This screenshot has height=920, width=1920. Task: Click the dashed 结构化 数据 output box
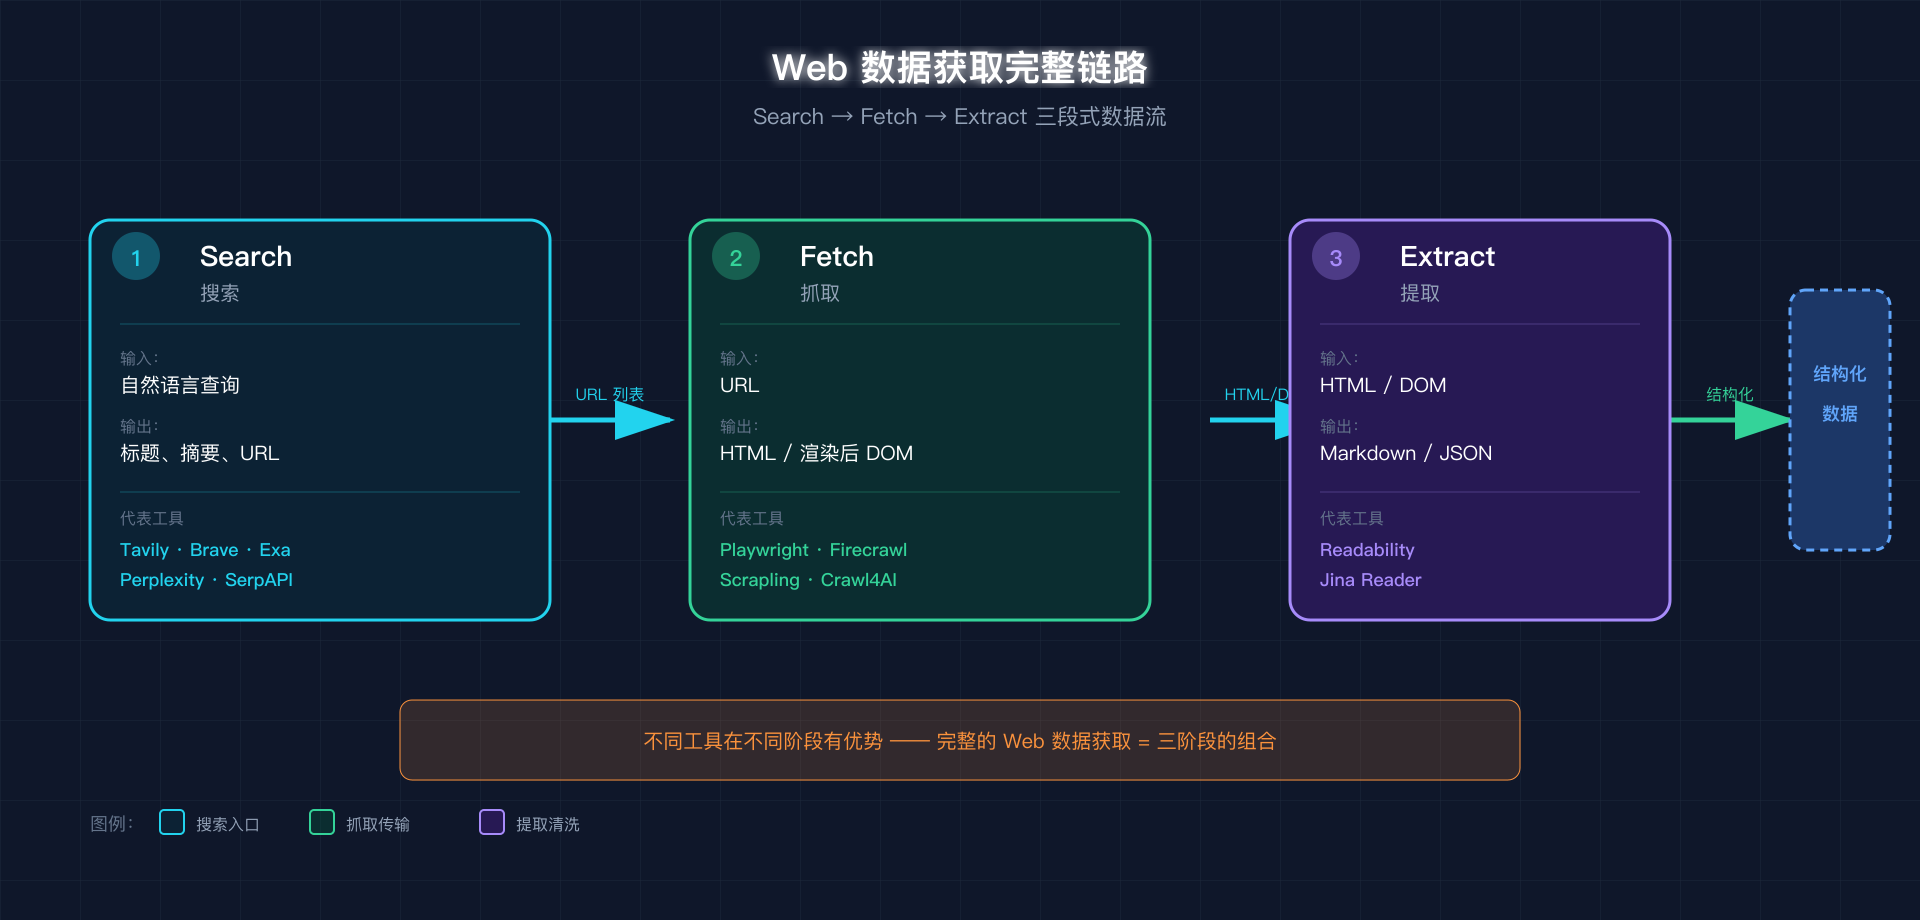(x=1840, y=420)
